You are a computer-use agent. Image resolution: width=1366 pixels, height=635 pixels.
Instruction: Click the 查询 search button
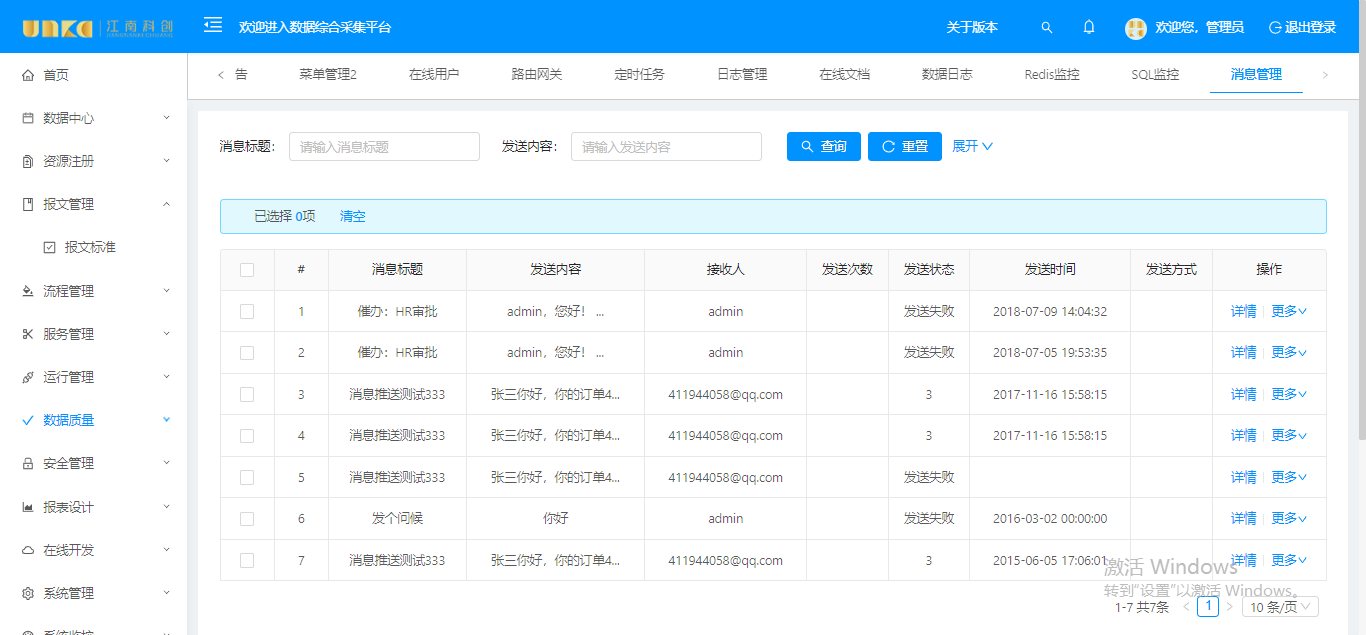pyautogui.click(x=823, y=147)
